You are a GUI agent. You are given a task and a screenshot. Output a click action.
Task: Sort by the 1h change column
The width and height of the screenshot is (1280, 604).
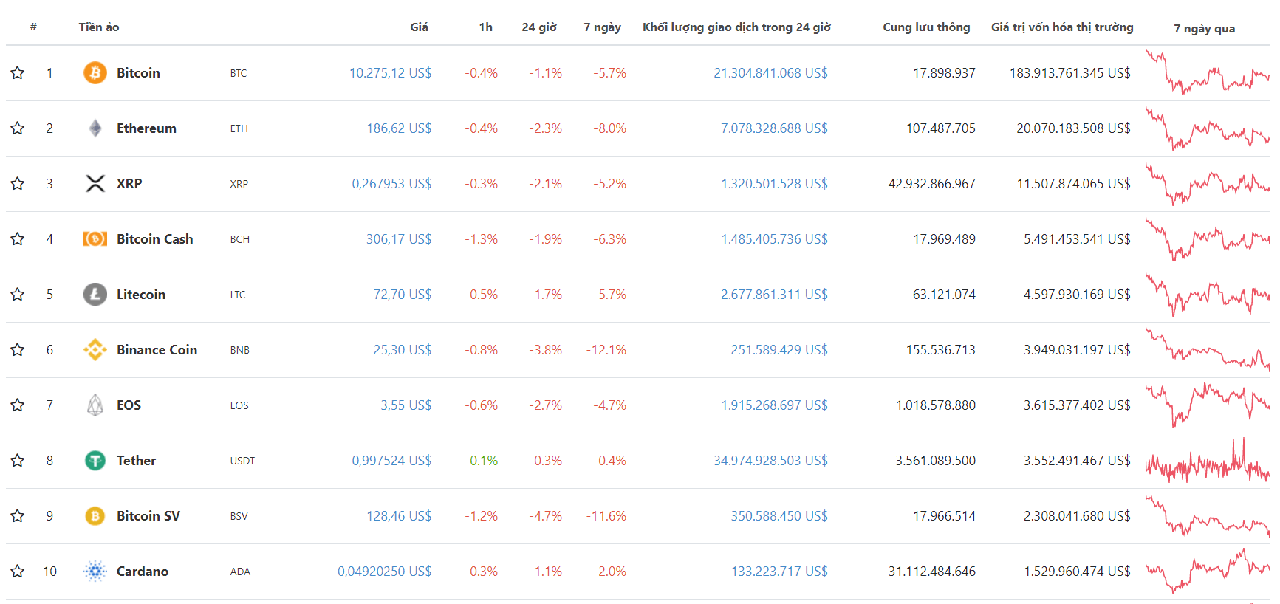click(485, 27)
